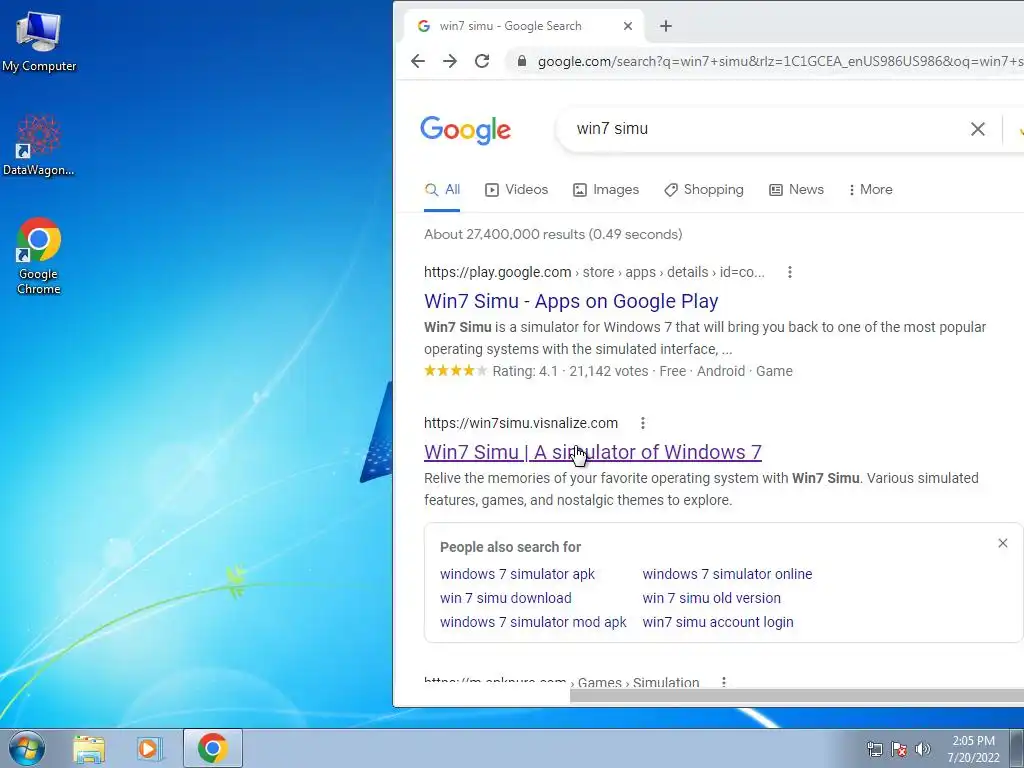
Task: View site info via the lock icon
Action: [521, 61]
